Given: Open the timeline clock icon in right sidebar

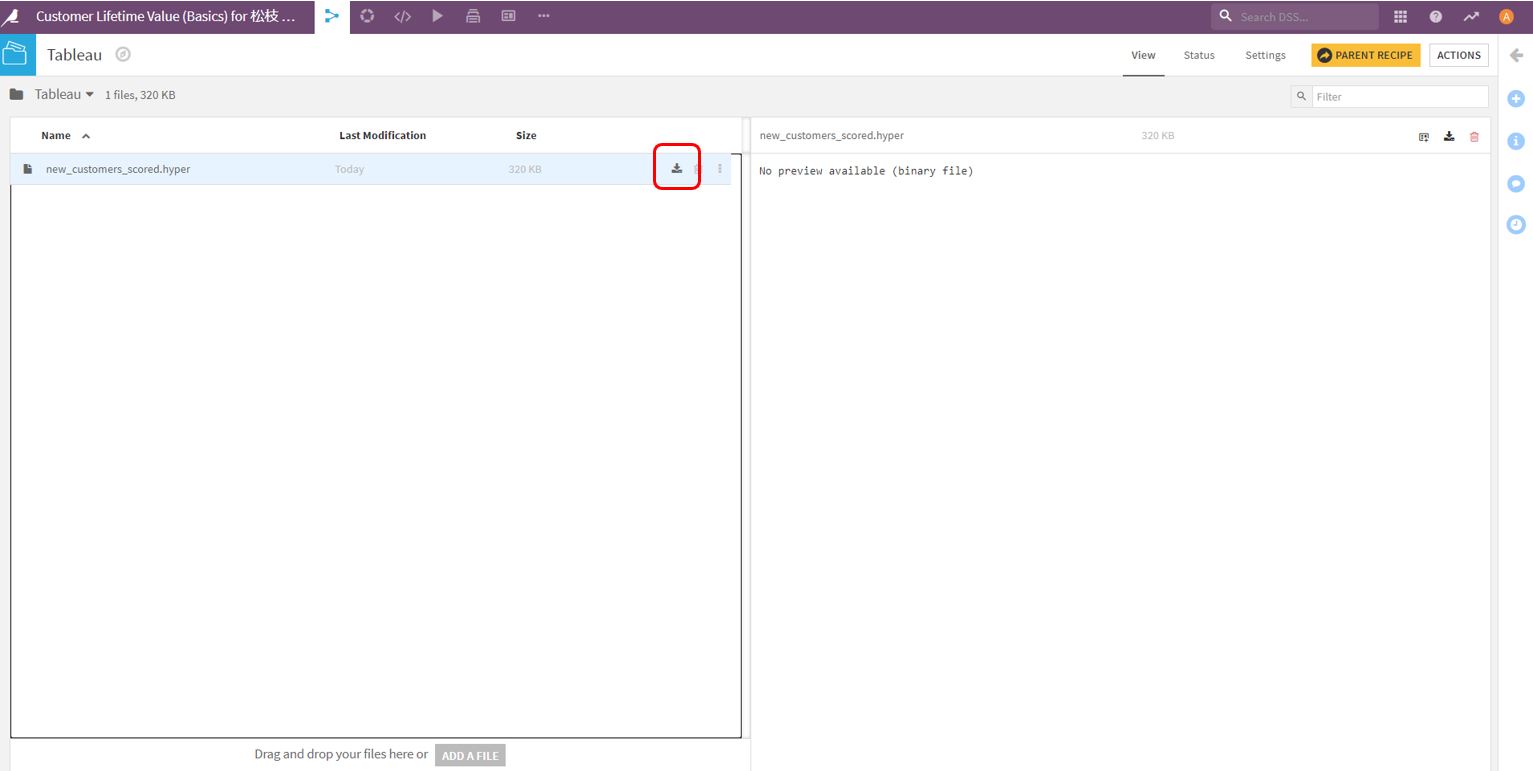Looking at the screenshot, I should pos(1516,225).
